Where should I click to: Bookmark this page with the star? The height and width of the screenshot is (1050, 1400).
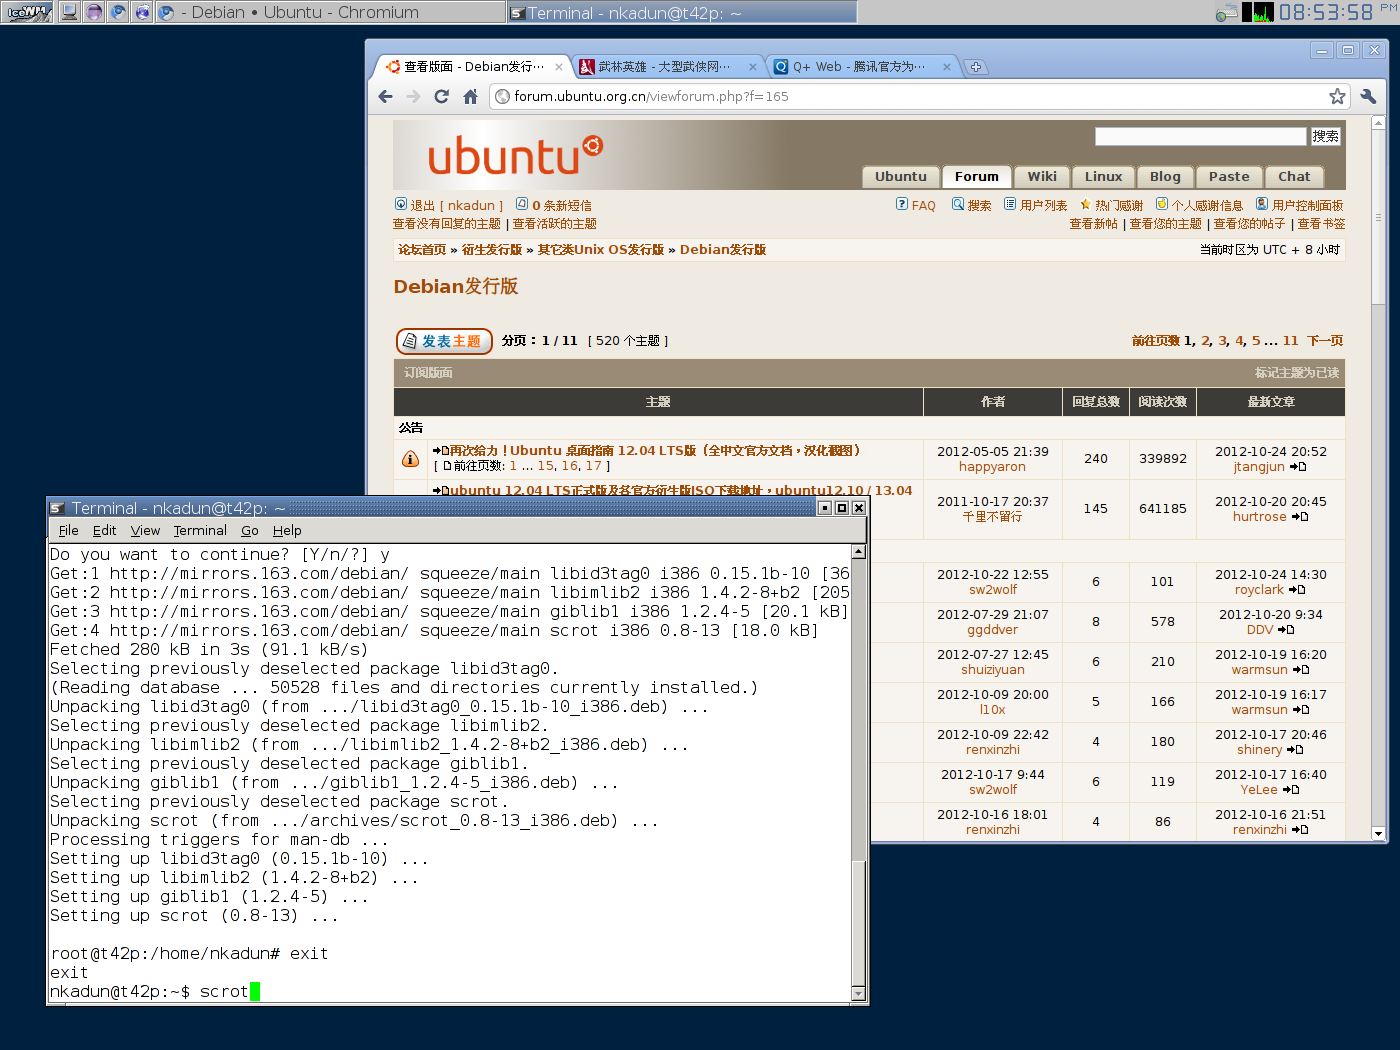[1337, 96]
